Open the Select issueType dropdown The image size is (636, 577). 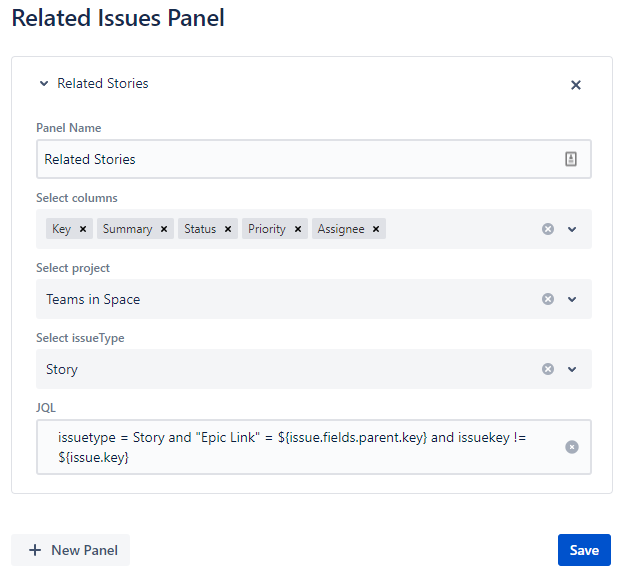click(x=572, y=369)
